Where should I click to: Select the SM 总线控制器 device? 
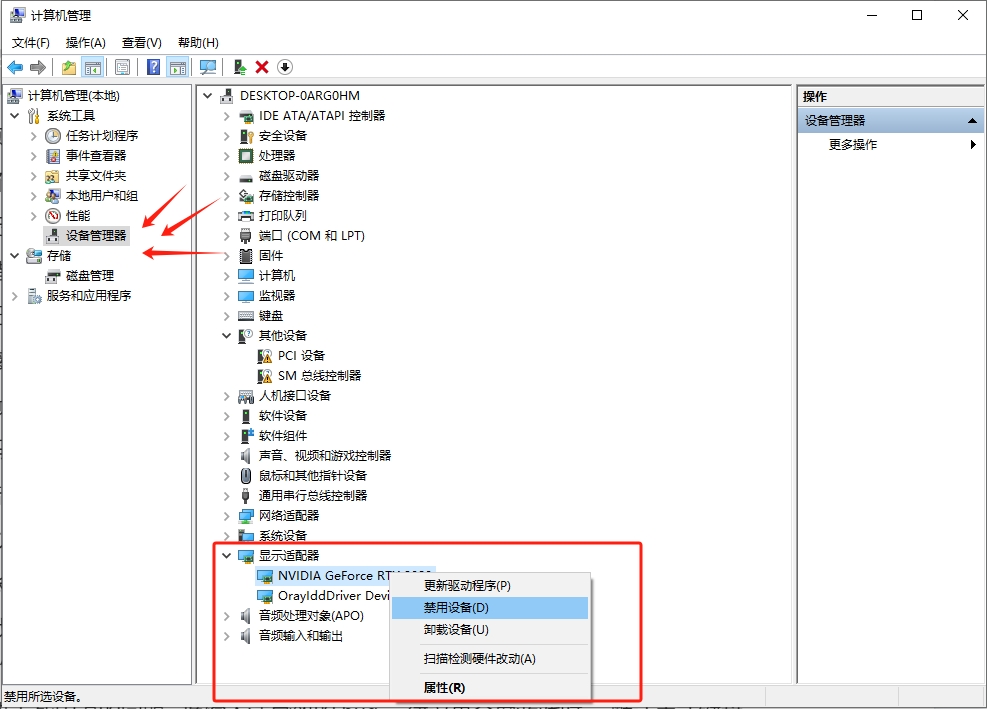pyautogui.click(x=319, y=376)
